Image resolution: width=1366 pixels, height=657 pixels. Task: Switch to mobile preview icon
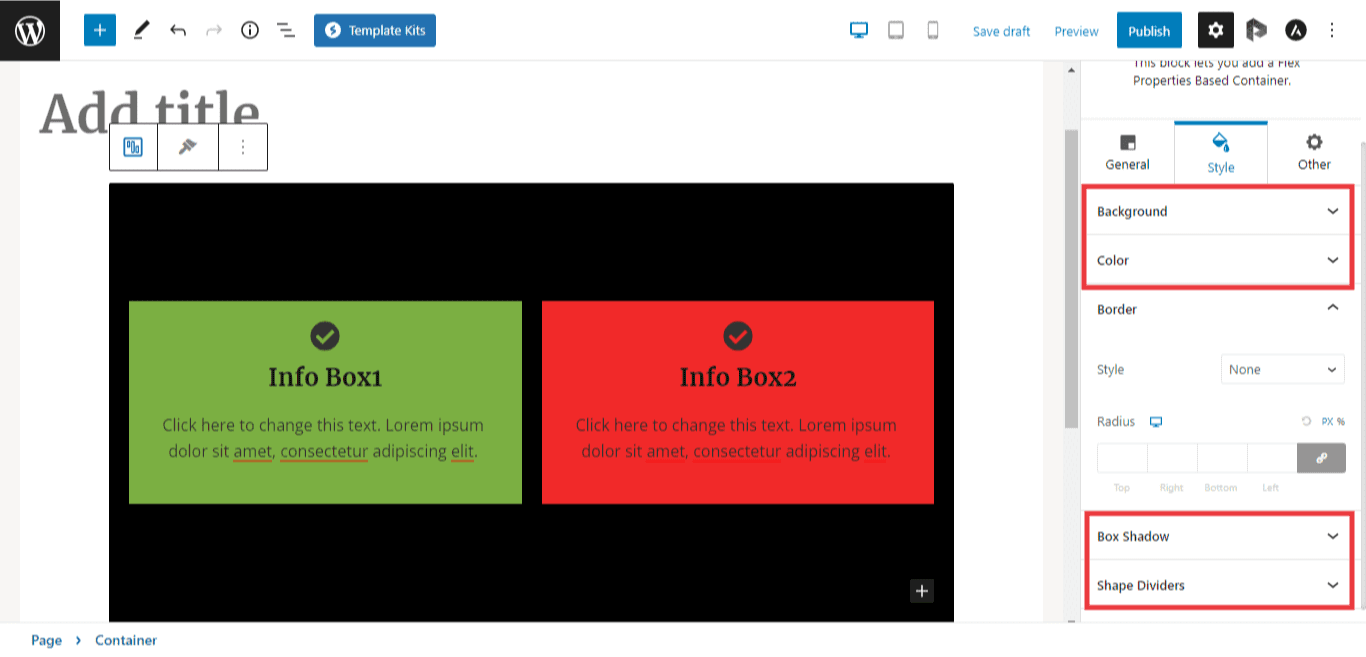[x=933, y=31]
